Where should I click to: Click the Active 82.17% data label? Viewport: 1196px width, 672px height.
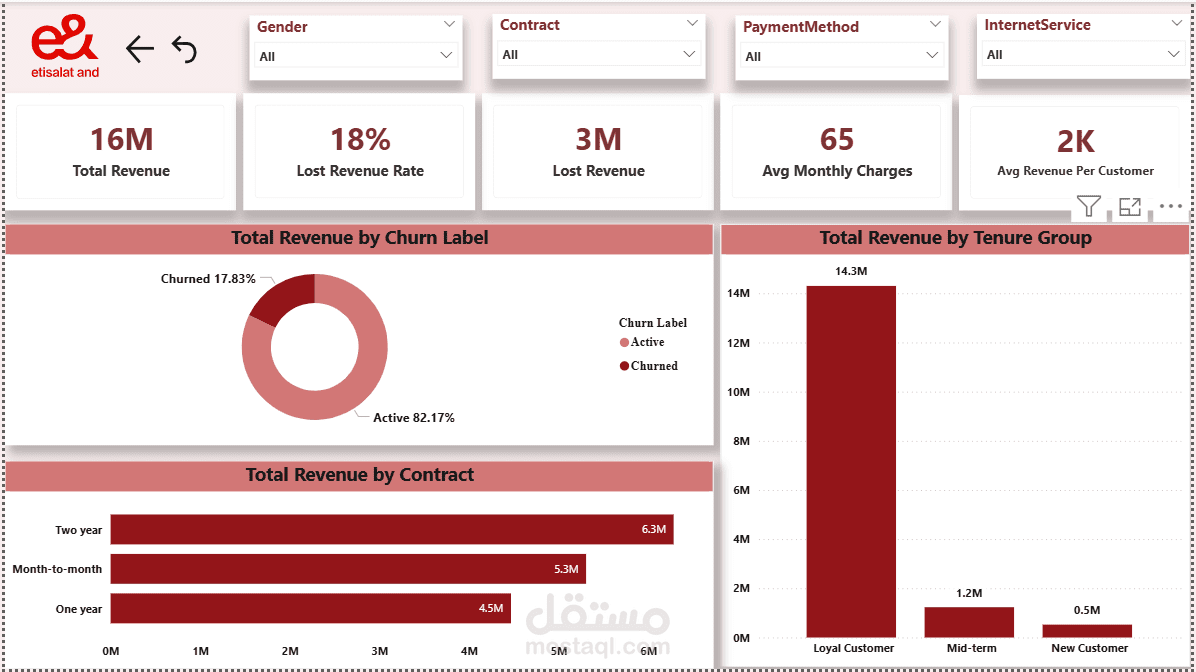tap(413, 418)
